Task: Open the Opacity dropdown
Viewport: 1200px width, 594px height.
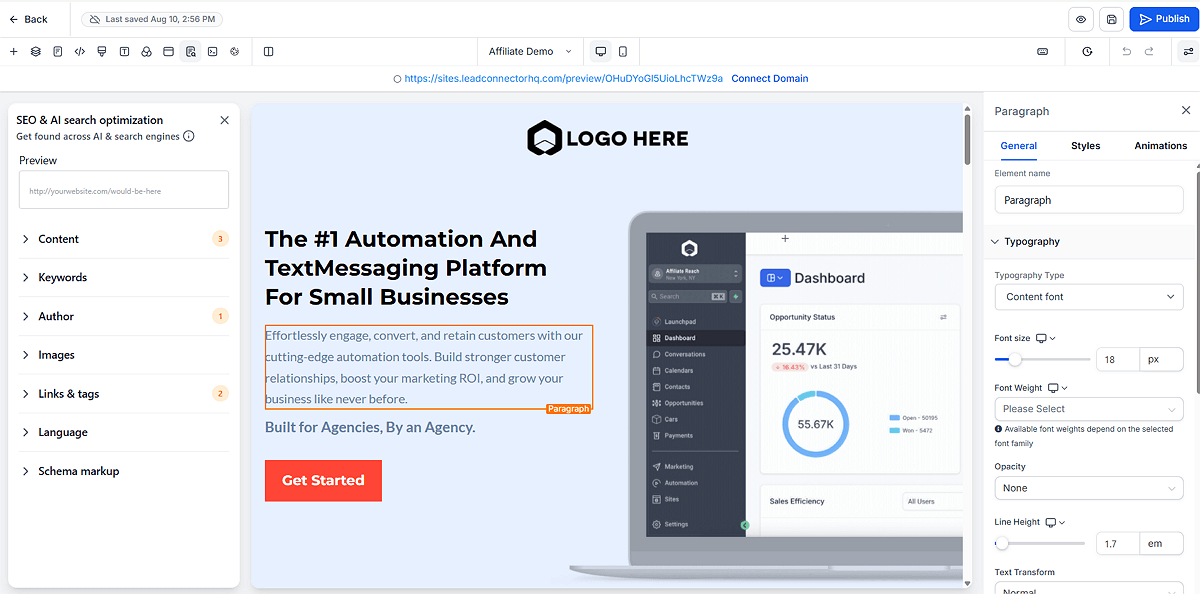Action: click(x=1089, y=488)
